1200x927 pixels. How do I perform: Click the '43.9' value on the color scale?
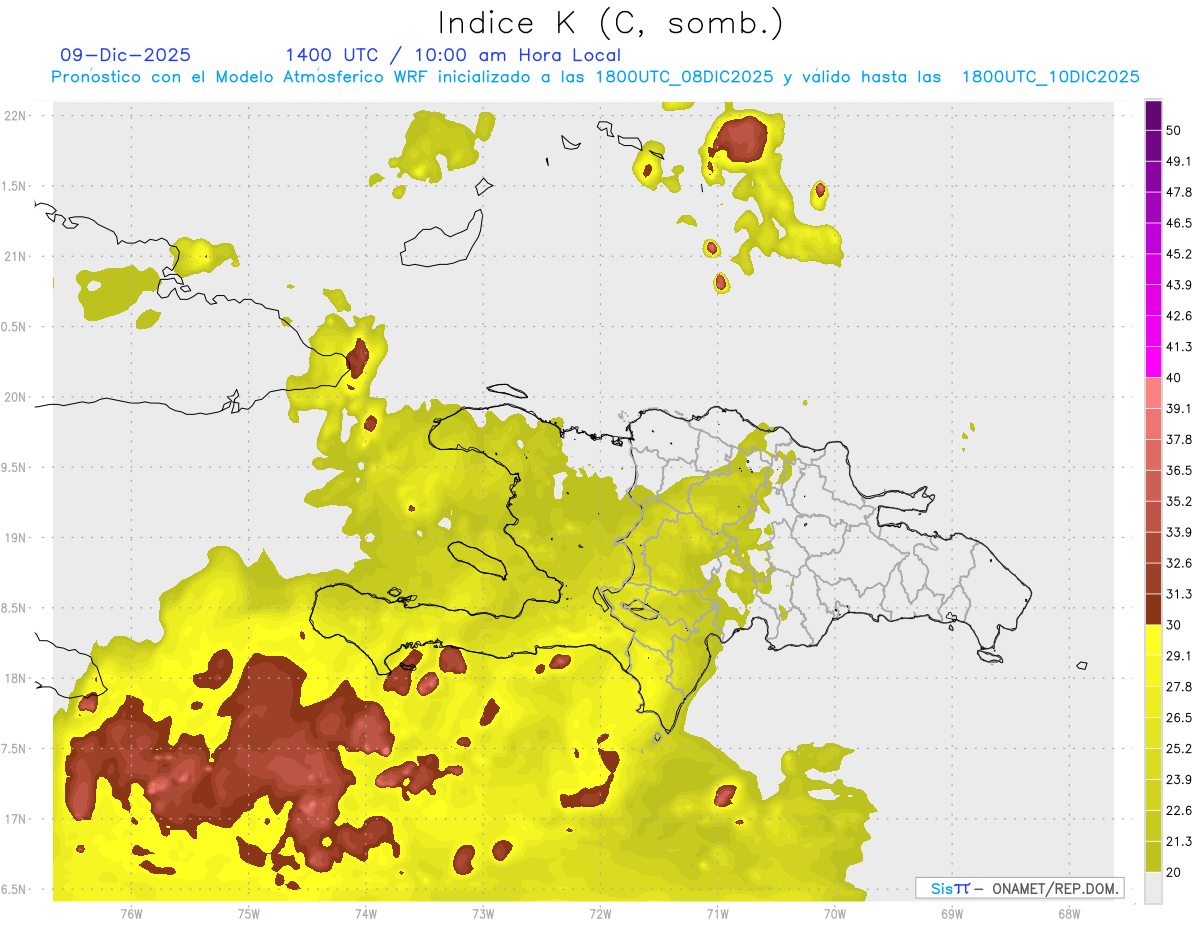1179,285
